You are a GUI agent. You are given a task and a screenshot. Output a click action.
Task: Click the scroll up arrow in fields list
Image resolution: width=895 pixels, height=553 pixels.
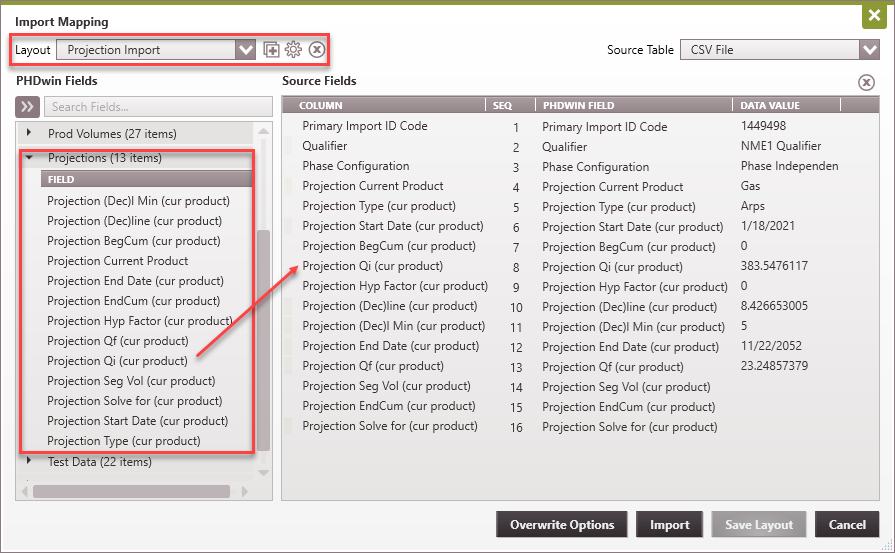click(263, 131)
